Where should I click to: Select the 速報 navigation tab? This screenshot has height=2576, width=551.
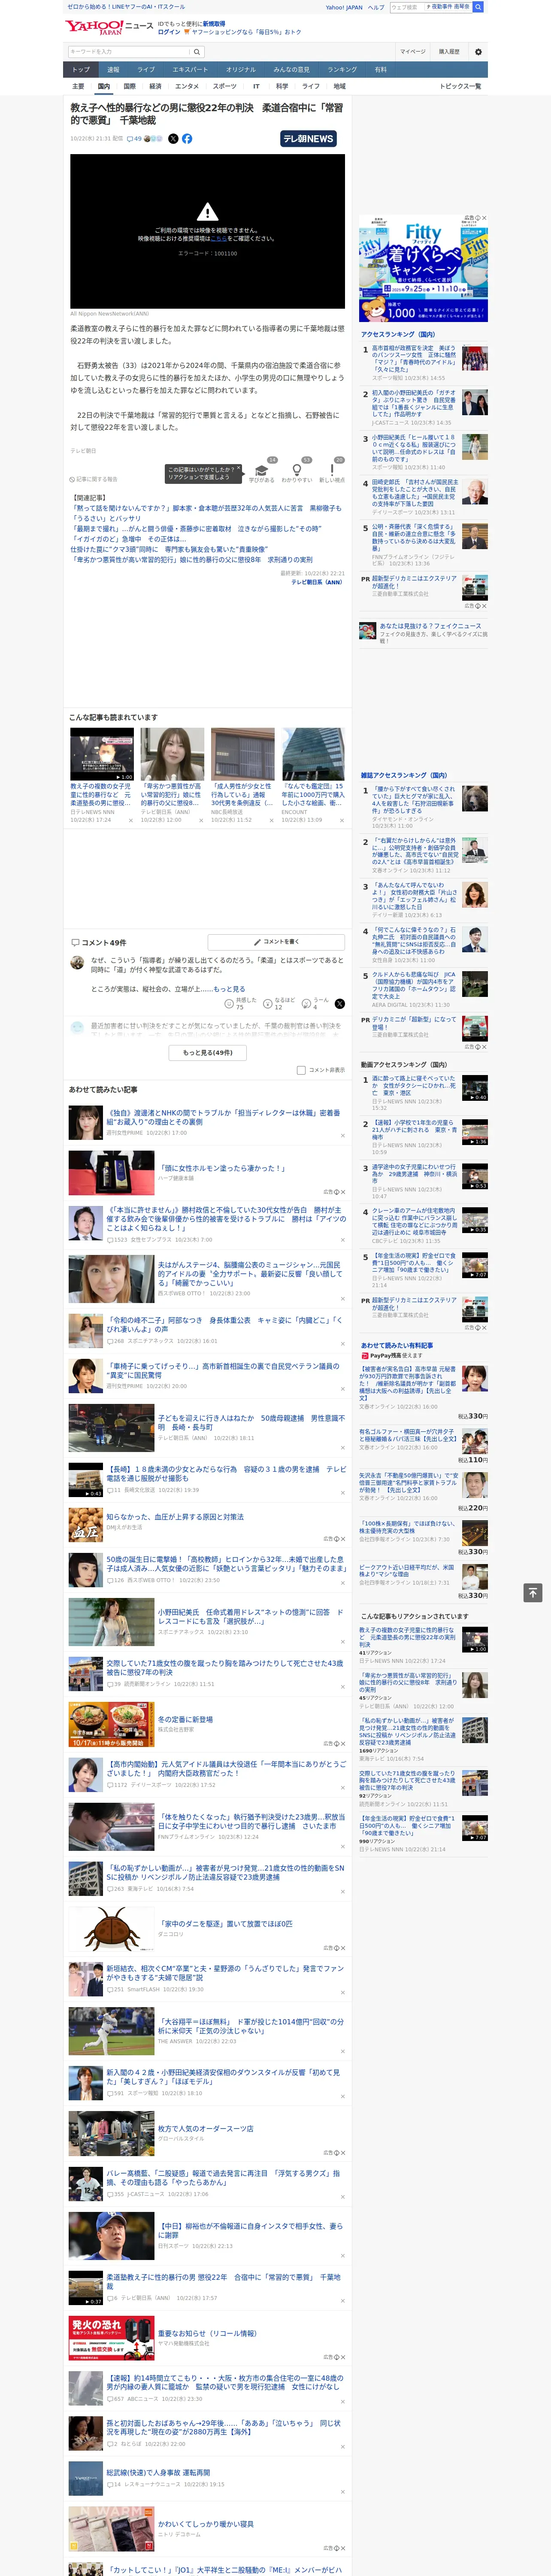click(x=113, y=69)
